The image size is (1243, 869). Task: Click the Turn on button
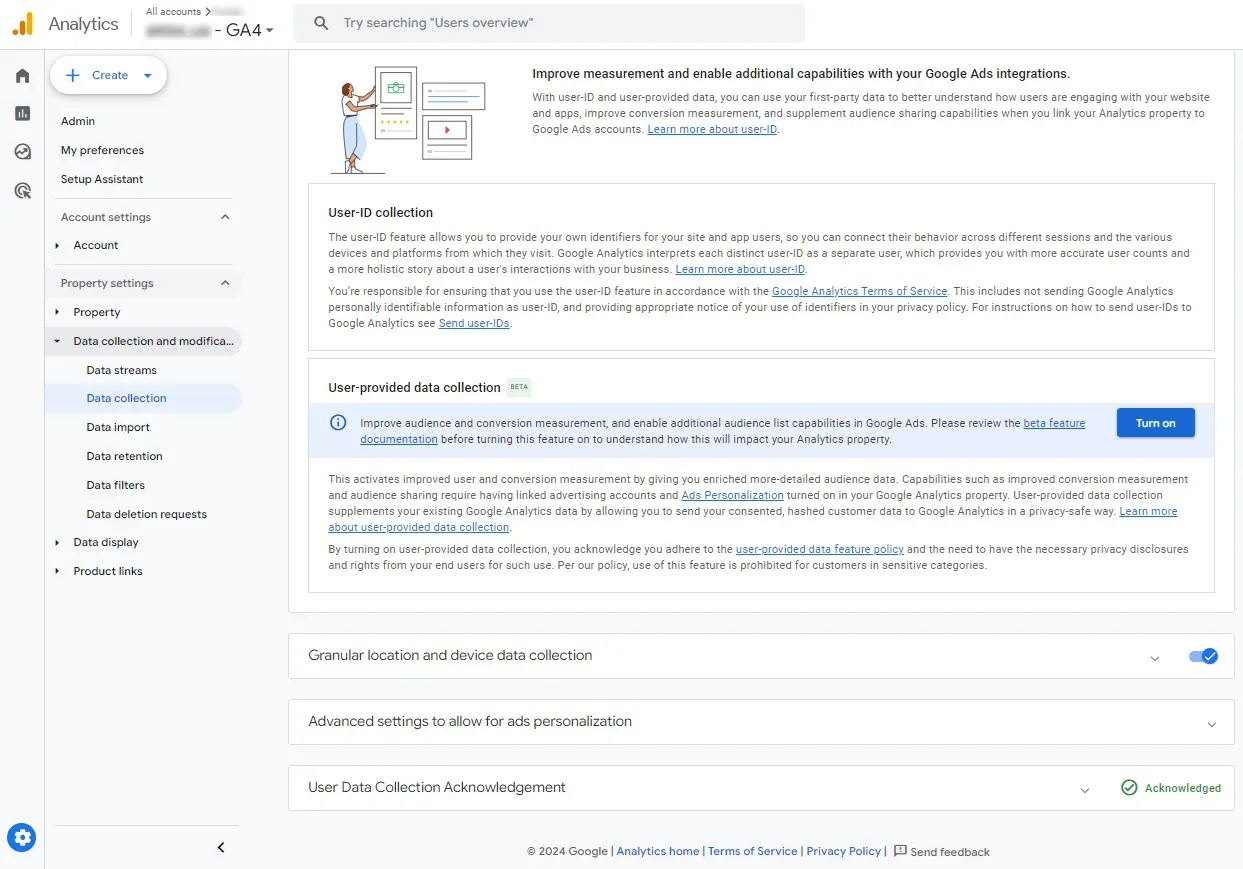click(x=1155, y=423)
